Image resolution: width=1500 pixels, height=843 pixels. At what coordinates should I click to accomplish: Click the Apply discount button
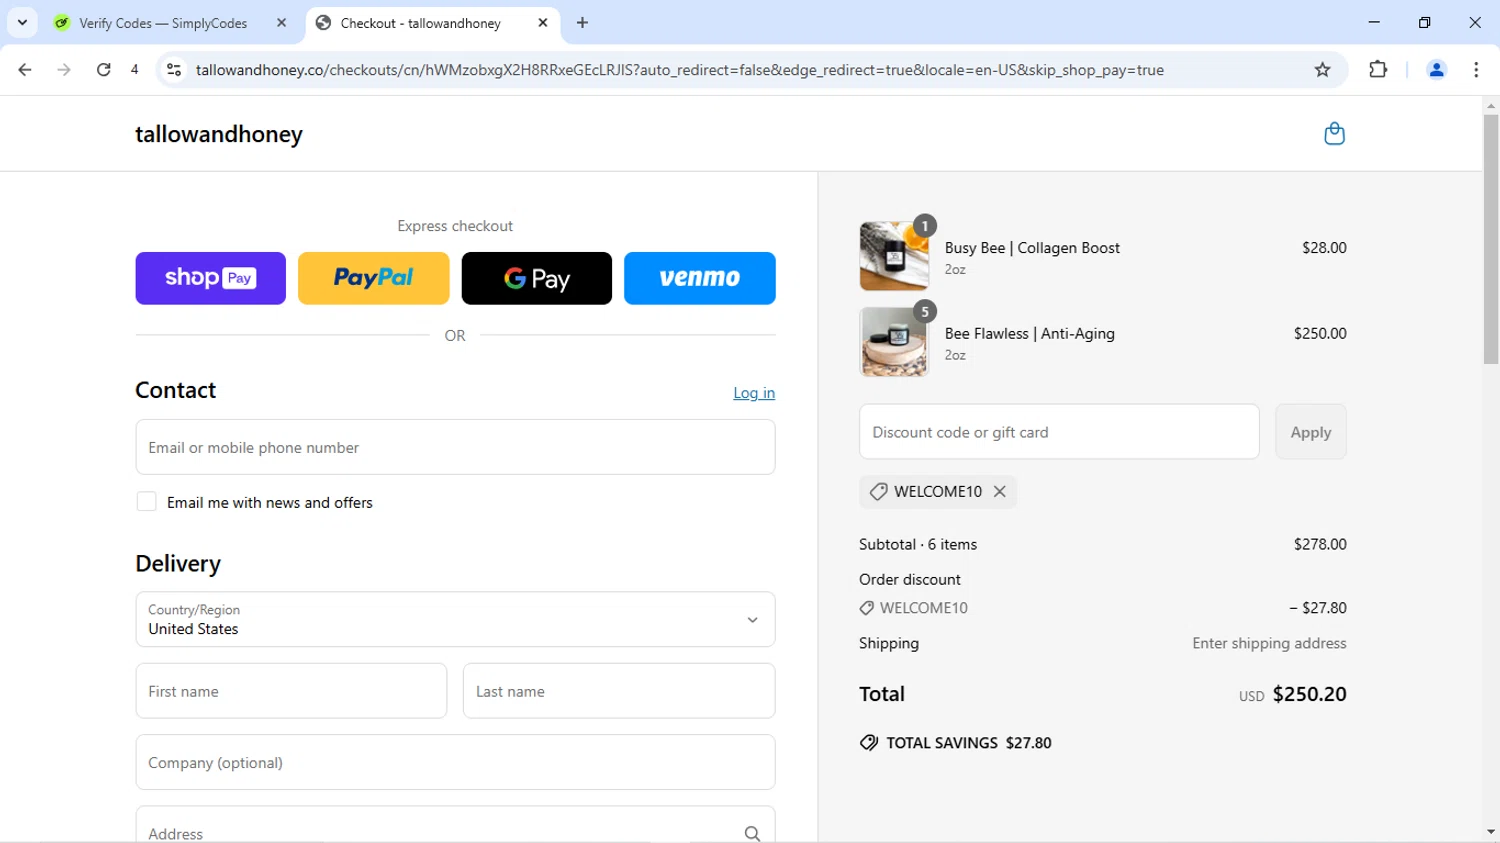pyautogui.click(x=1311, y=432)
